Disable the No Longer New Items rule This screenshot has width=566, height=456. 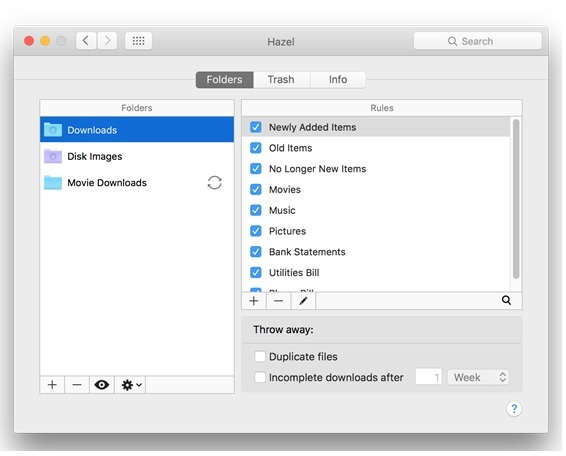256,169
